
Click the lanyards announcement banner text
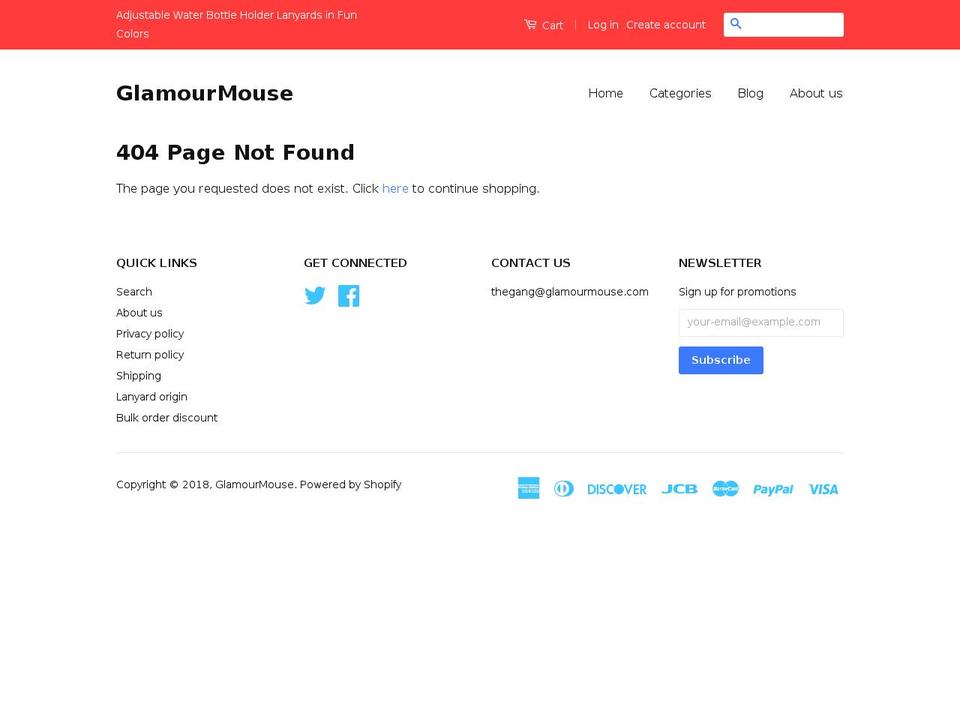[x=236, y=24]
